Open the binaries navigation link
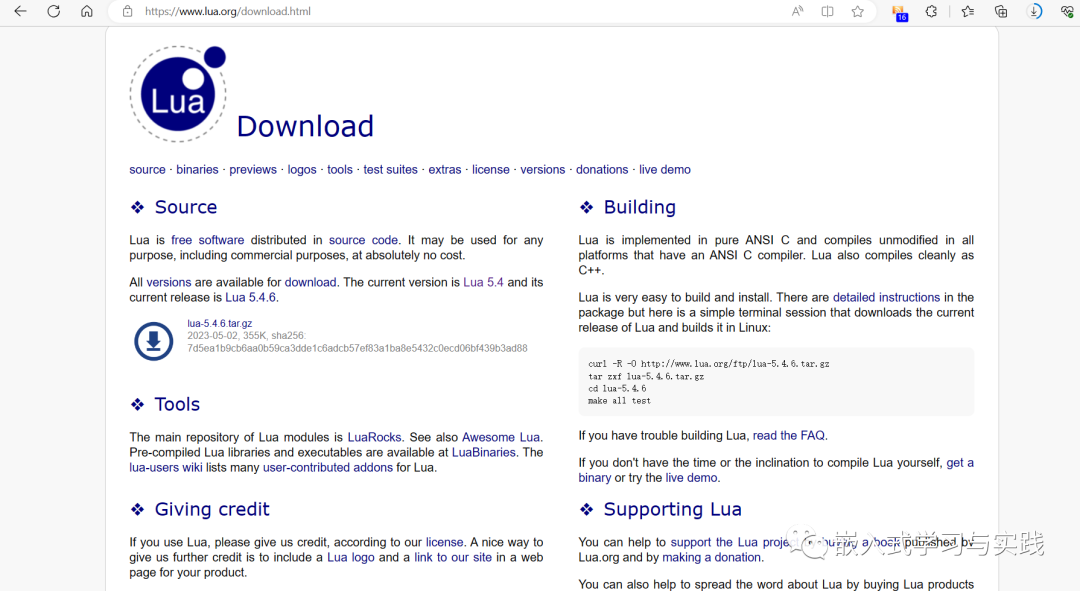The width and height of the screenshot is (1080, 591). 197,169
